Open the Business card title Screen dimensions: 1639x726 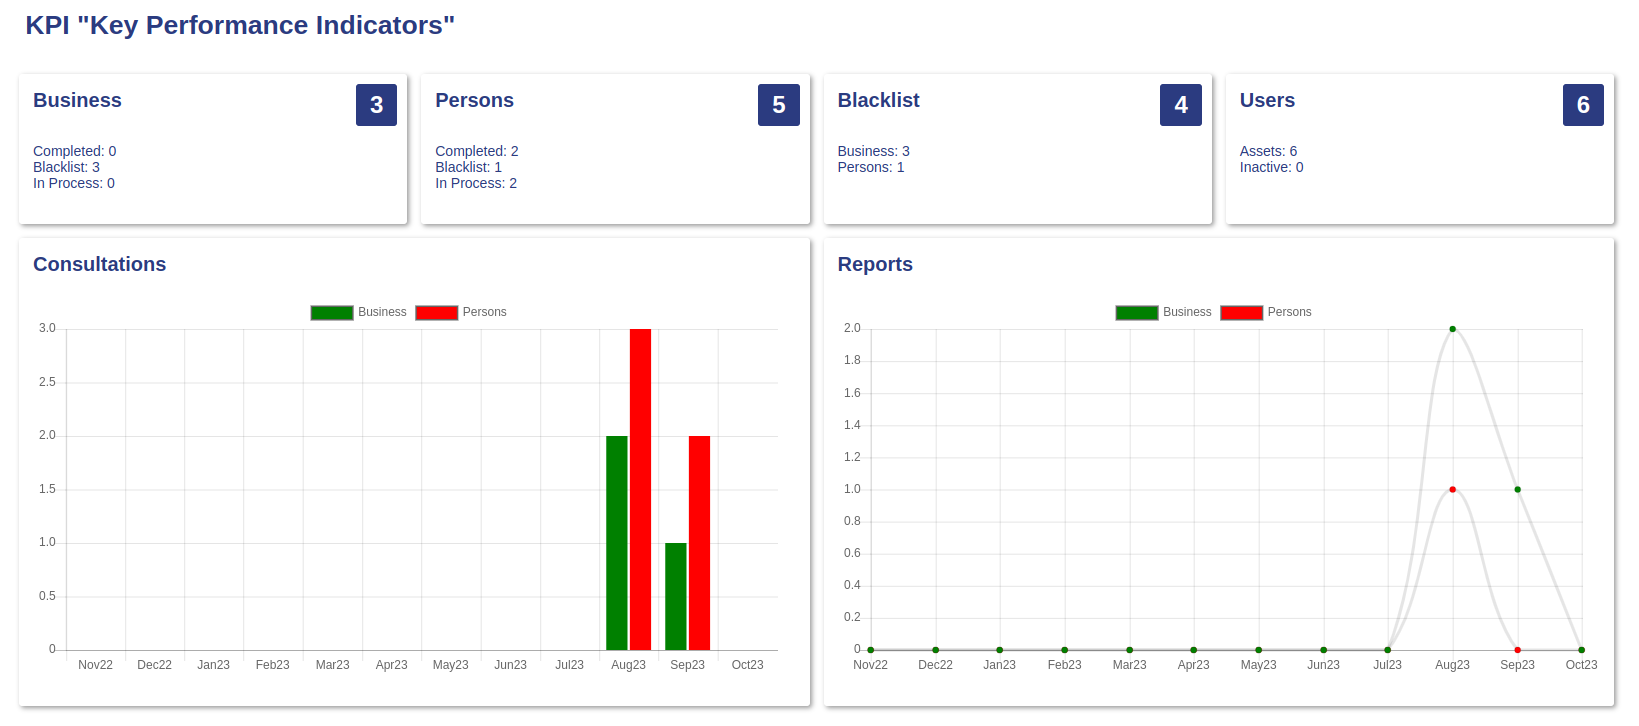(x=77, y=101)
